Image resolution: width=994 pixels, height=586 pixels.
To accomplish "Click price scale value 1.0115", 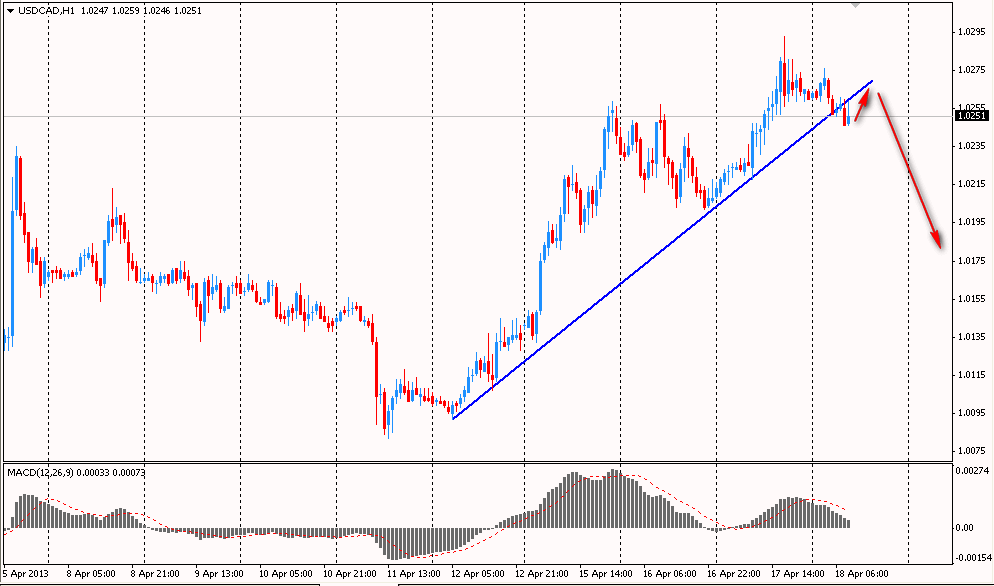I will 972,375.
